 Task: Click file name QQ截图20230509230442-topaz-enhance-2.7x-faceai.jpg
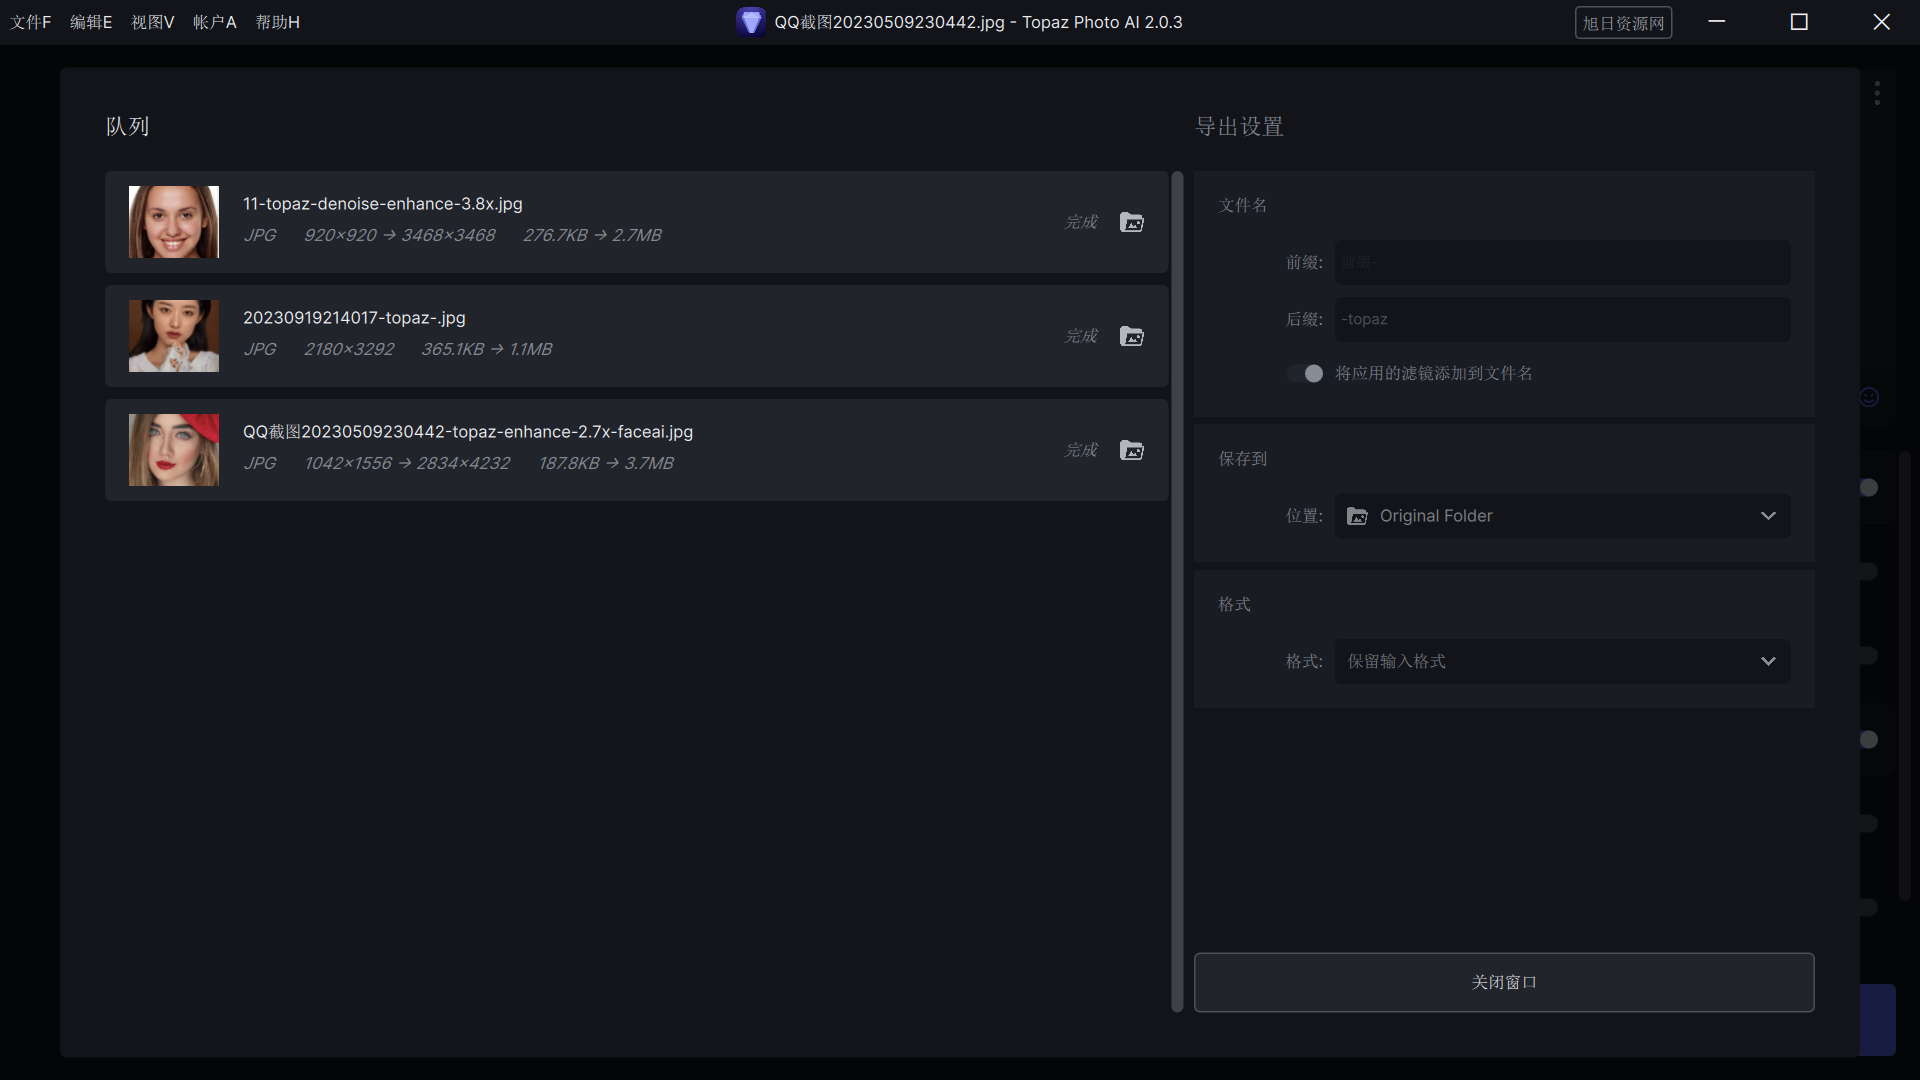[x=468, y=432]
